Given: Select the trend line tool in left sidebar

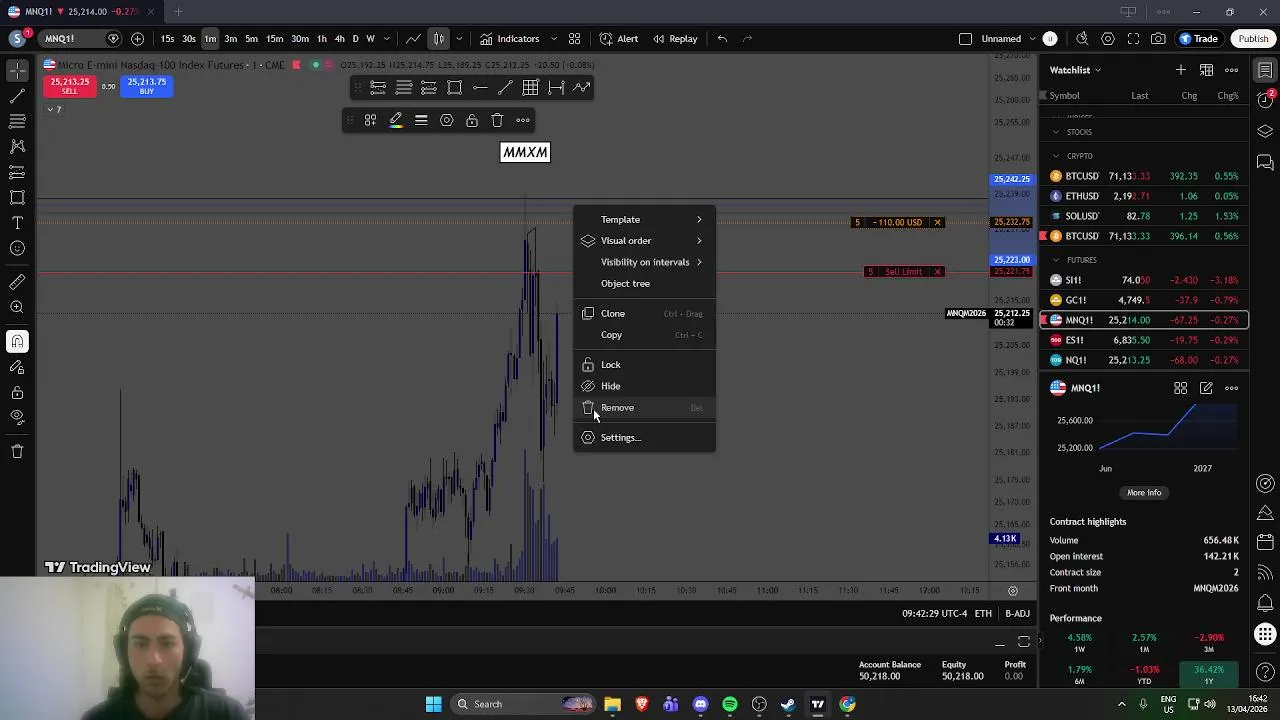Looking at the screenshot, I should click(17, 96).
